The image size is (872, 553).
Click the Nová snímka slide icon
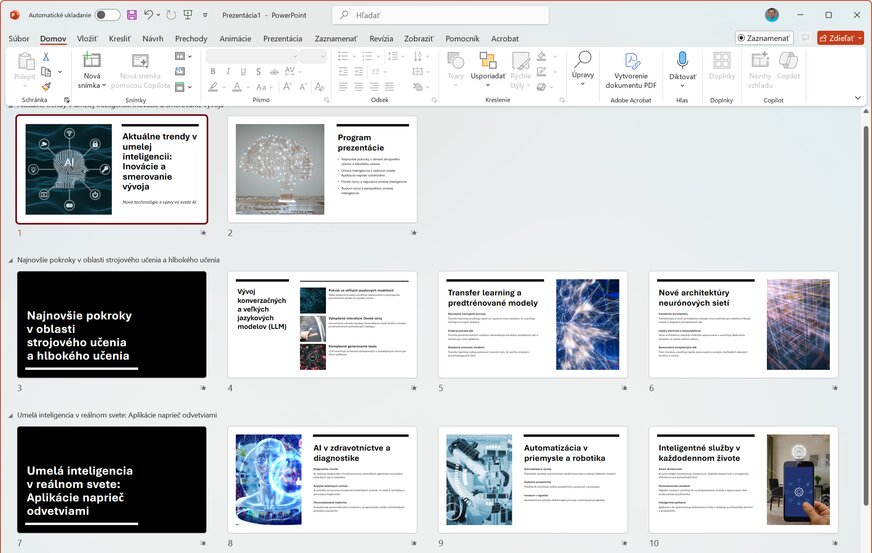click(92, 58)
